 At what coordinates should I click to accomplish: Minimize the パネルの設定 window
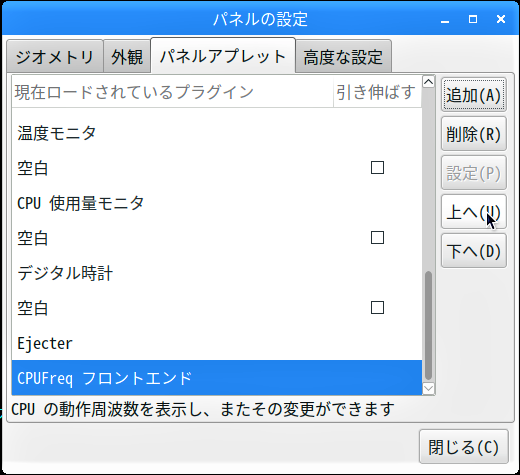point(445,19)
